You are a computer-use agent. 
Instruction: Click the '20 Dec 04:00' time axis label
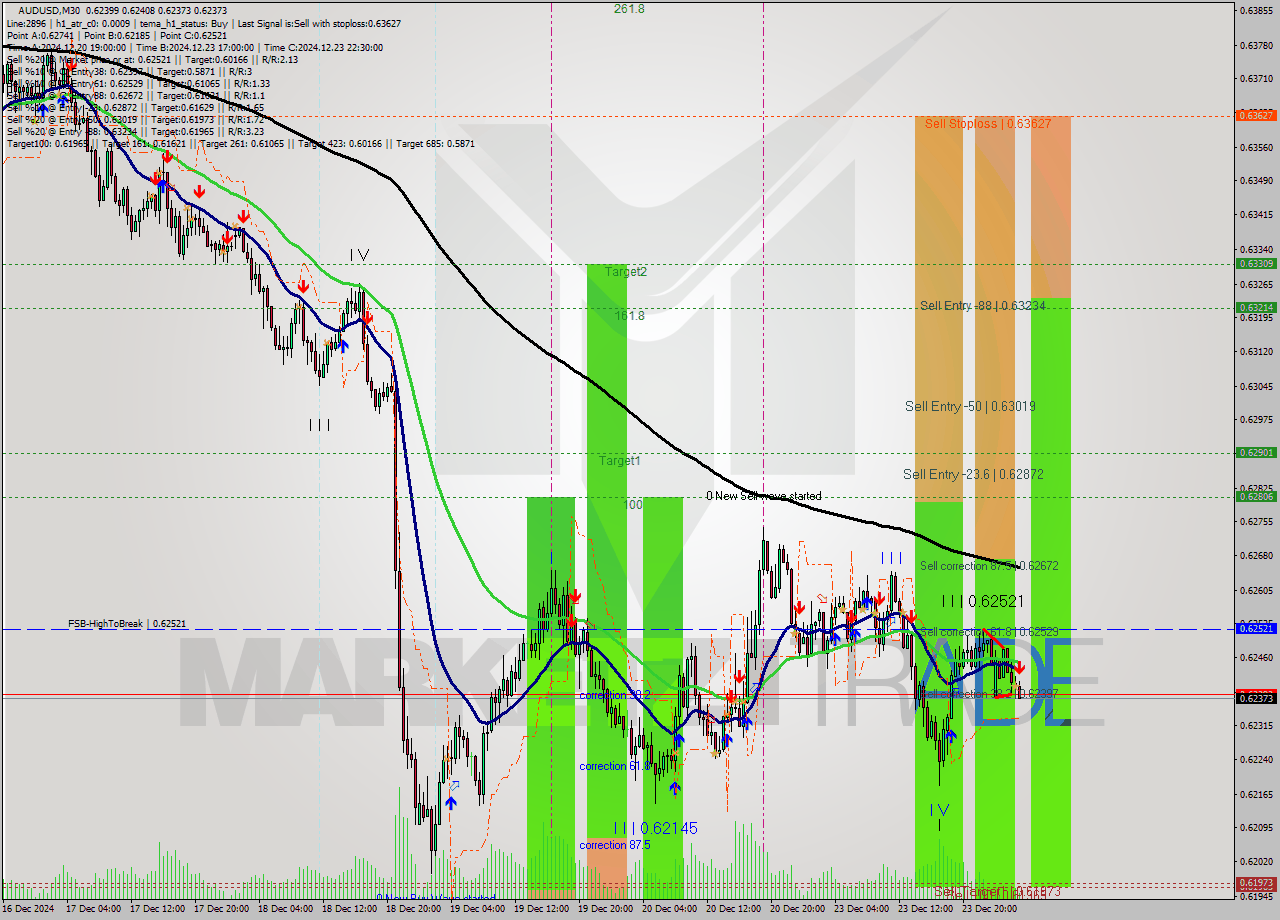click(x=667, y=909)
